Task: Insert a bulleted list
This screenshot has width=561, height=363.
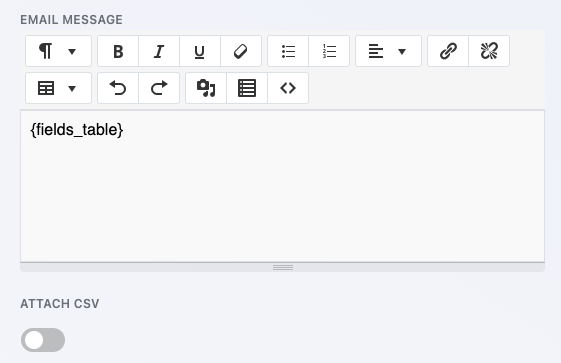Action: (x=288, y=51)
